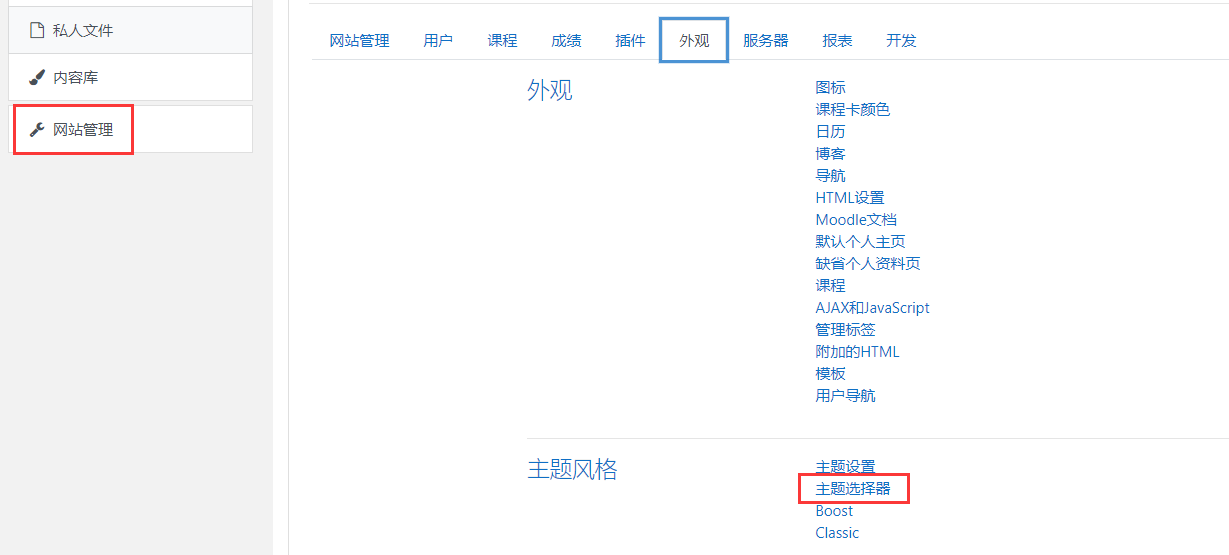This screenshot has width=1229, height=555.
Task: Open the 课程卡颜色 settings link
Action: (x=852, y=110)
